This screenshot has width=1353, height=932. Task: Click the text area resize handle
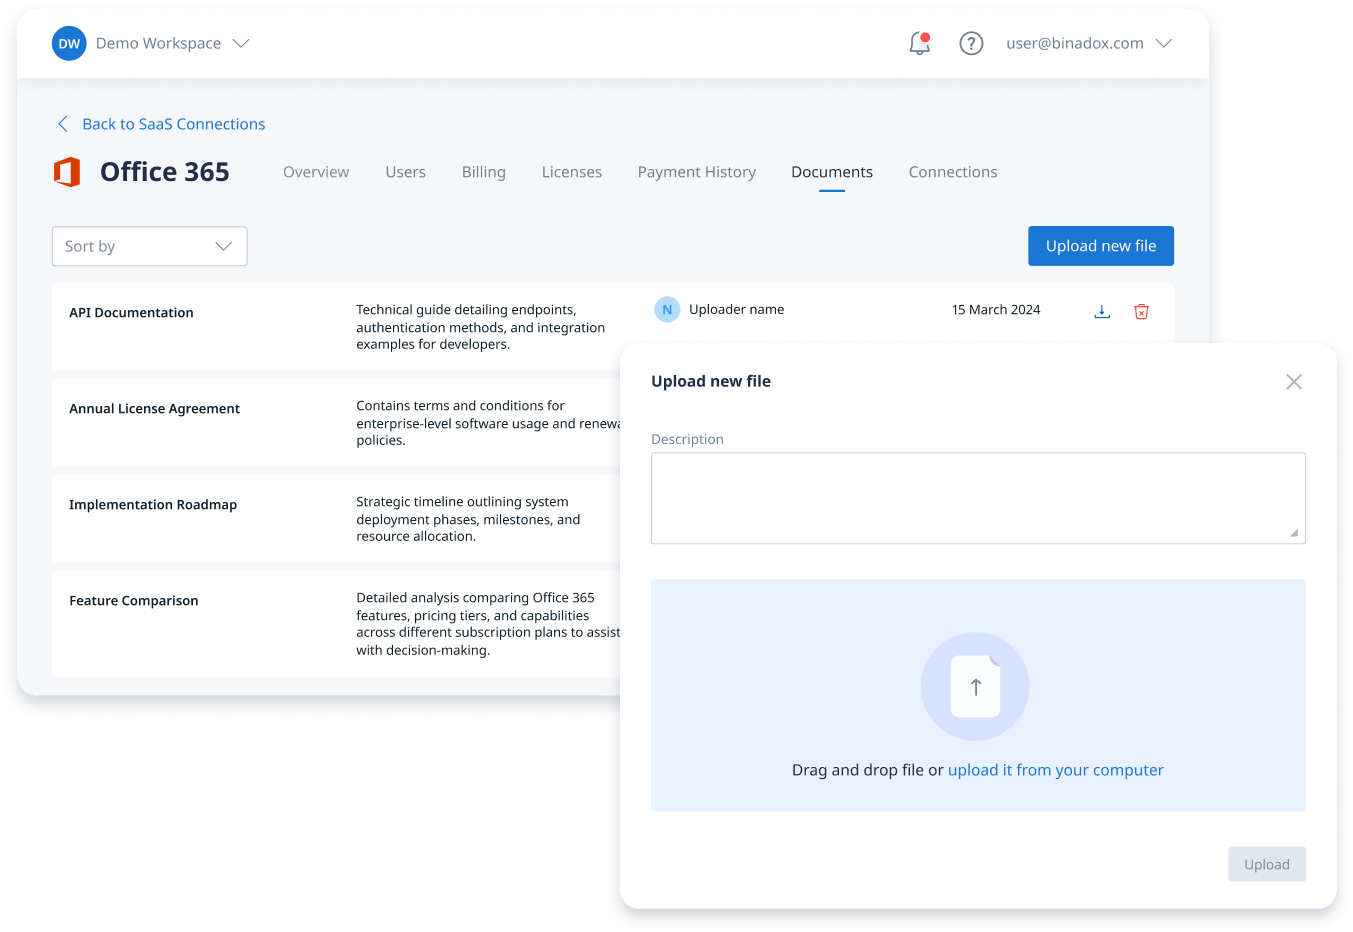click(x=1294, y=533)
